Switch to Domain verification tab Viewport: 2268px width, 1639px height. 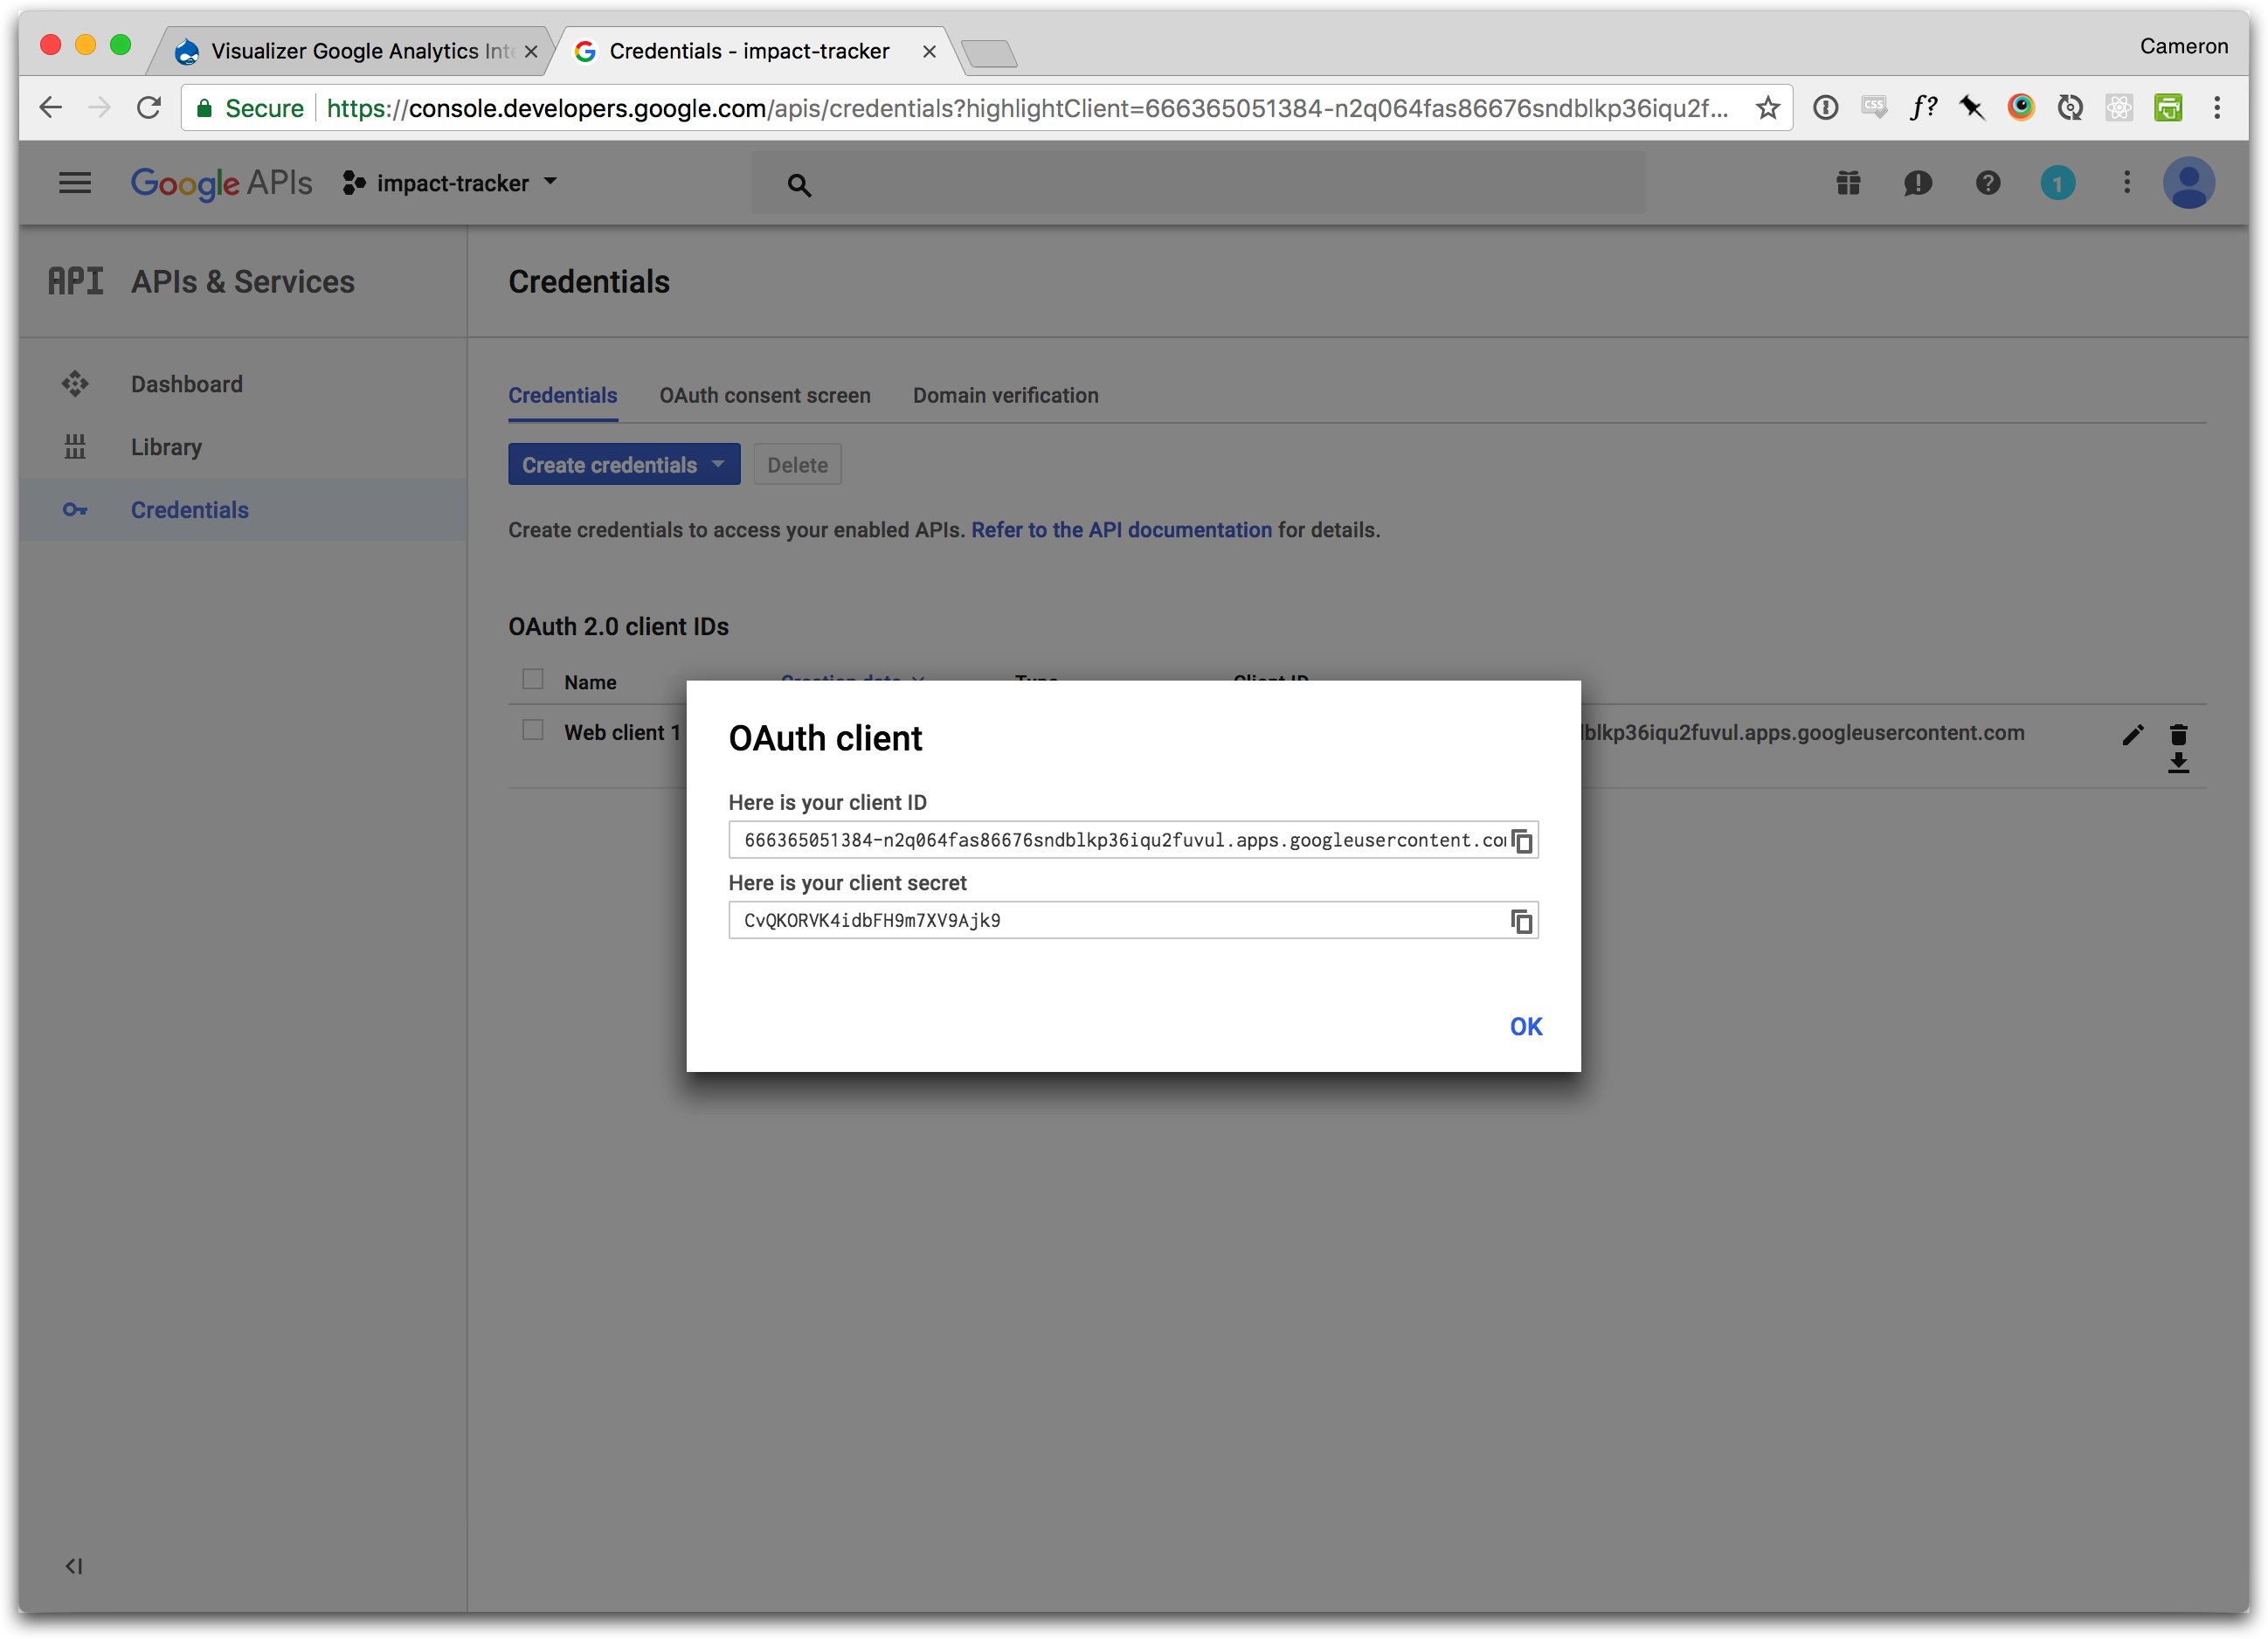click(1005, 395)
